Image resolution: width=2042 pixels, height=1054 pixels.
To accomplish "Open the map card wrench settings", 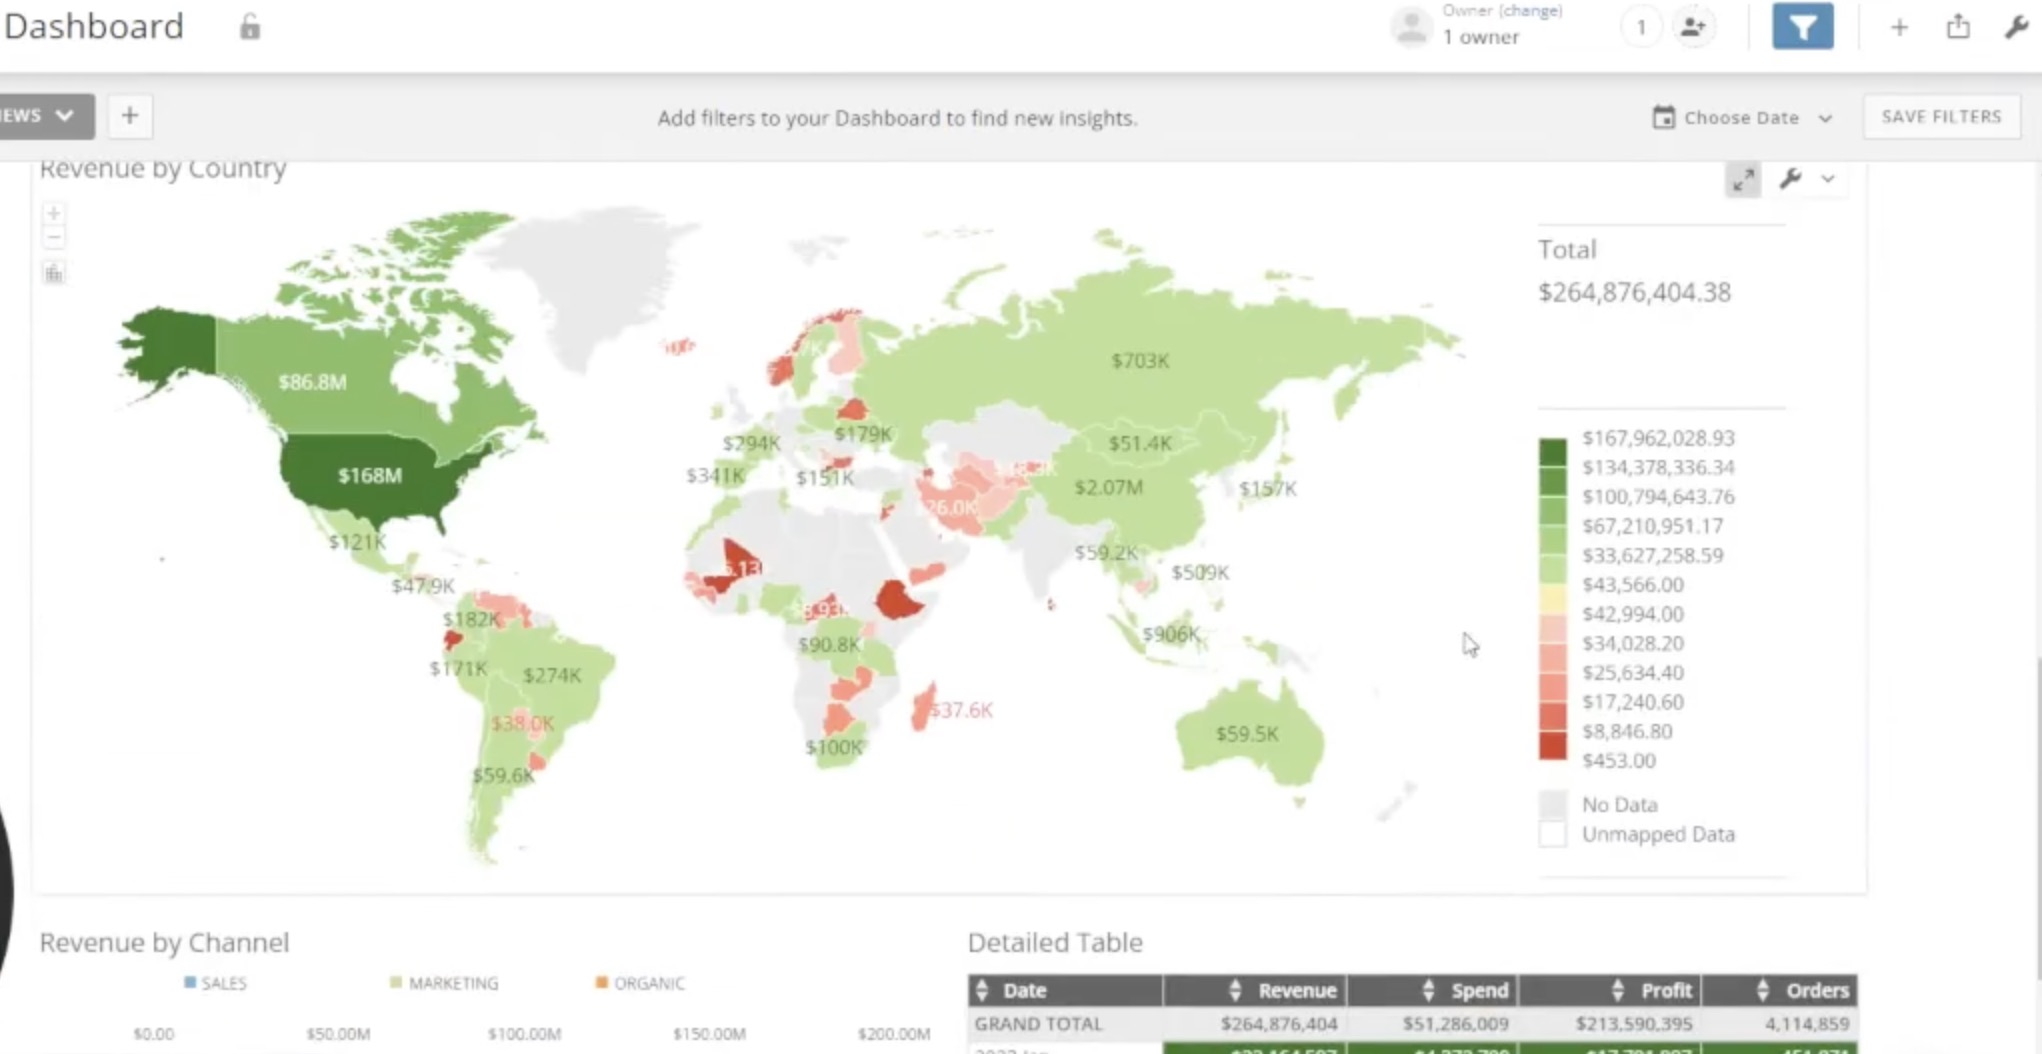I will click(1790, 179).
